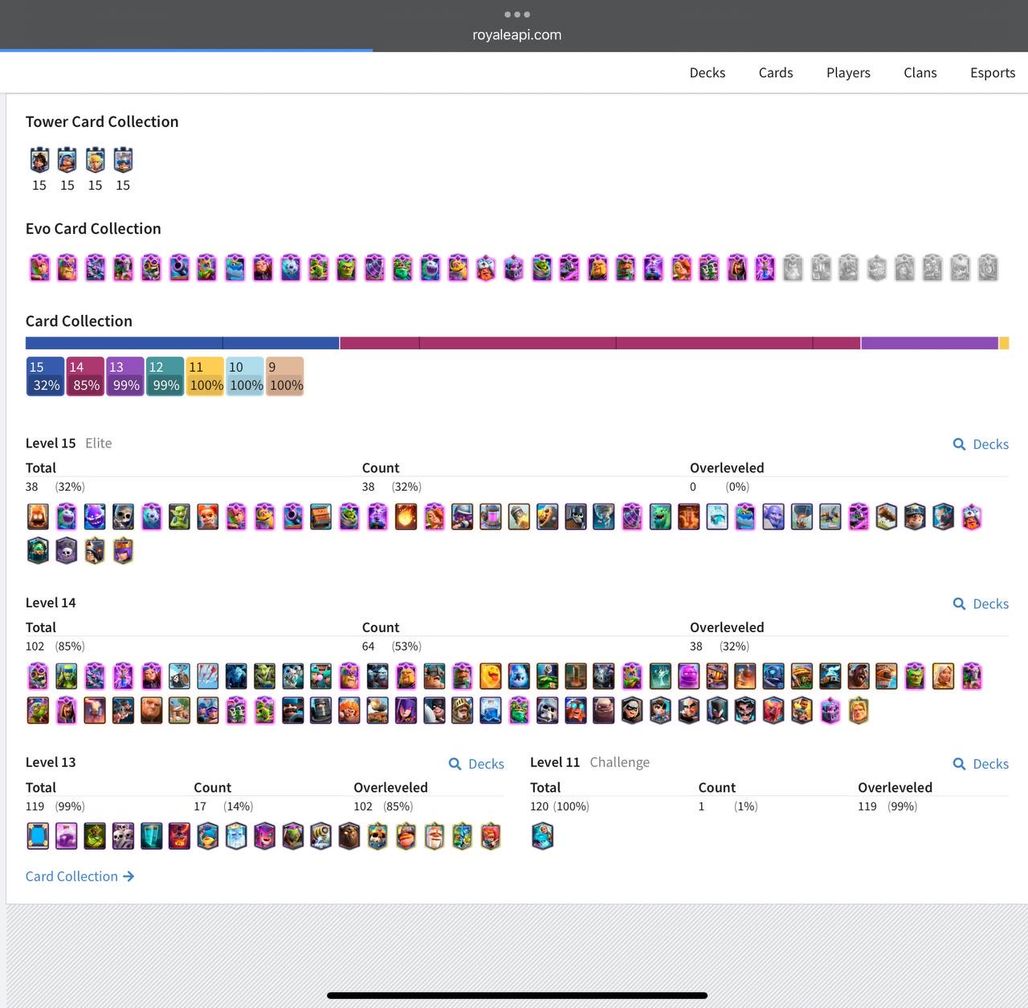Go to the Cards navigation tab
The width and height of the screenshot is (1028, 1008).
(776, 73)
